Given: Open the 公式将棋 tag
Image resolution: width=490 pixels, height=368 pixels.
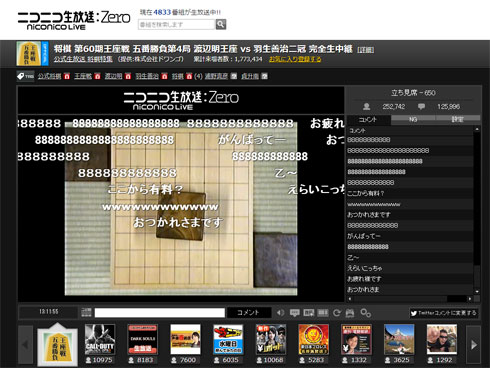Looking at the screenshot, I should pos(49,76).
